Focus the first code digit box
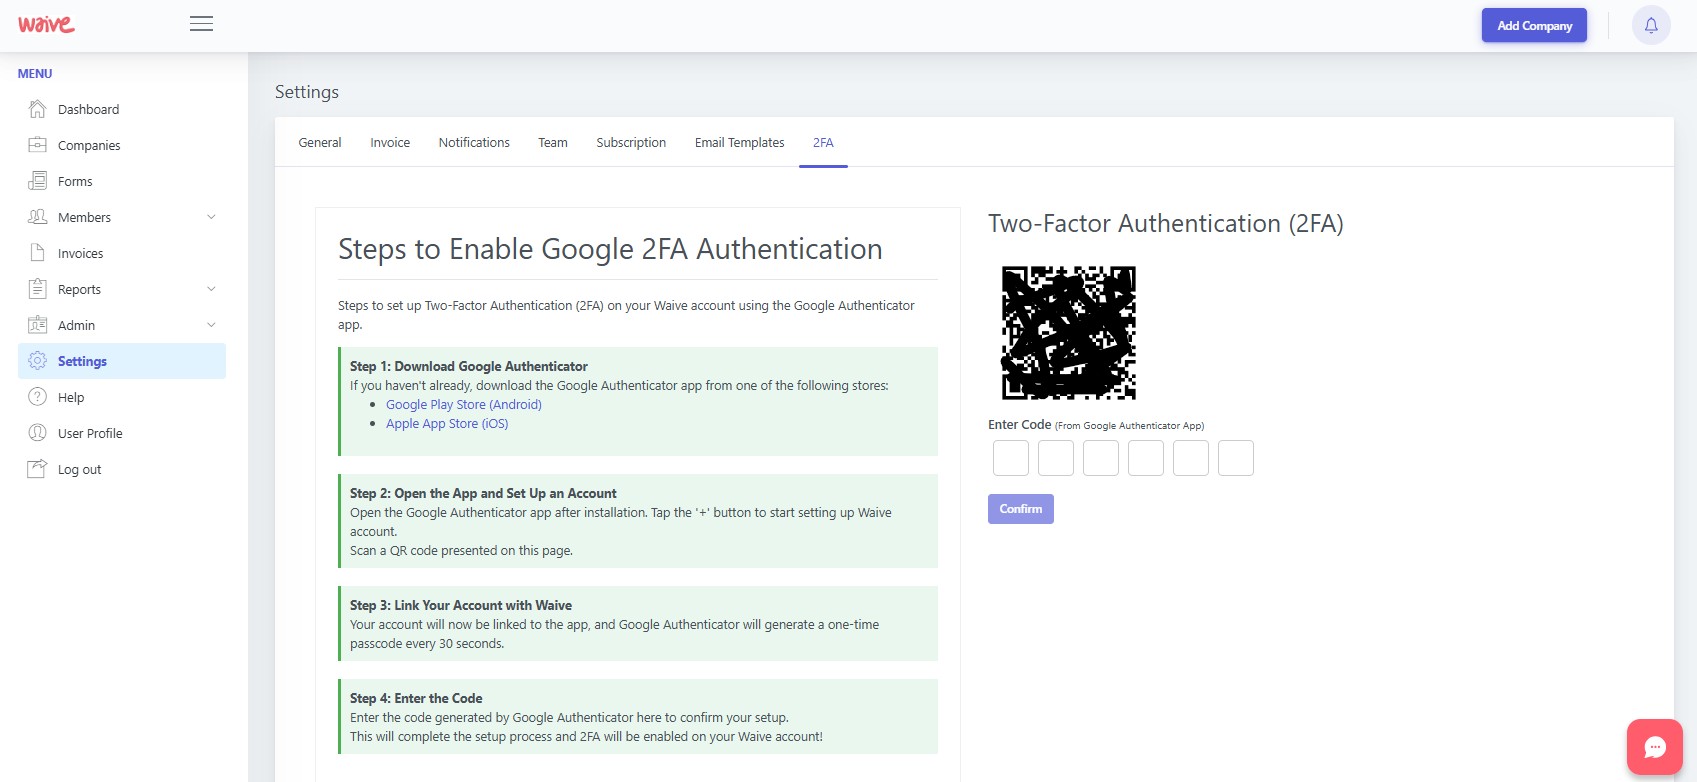The width and height of the screenshot is (1697, 782). (1011, 458)
